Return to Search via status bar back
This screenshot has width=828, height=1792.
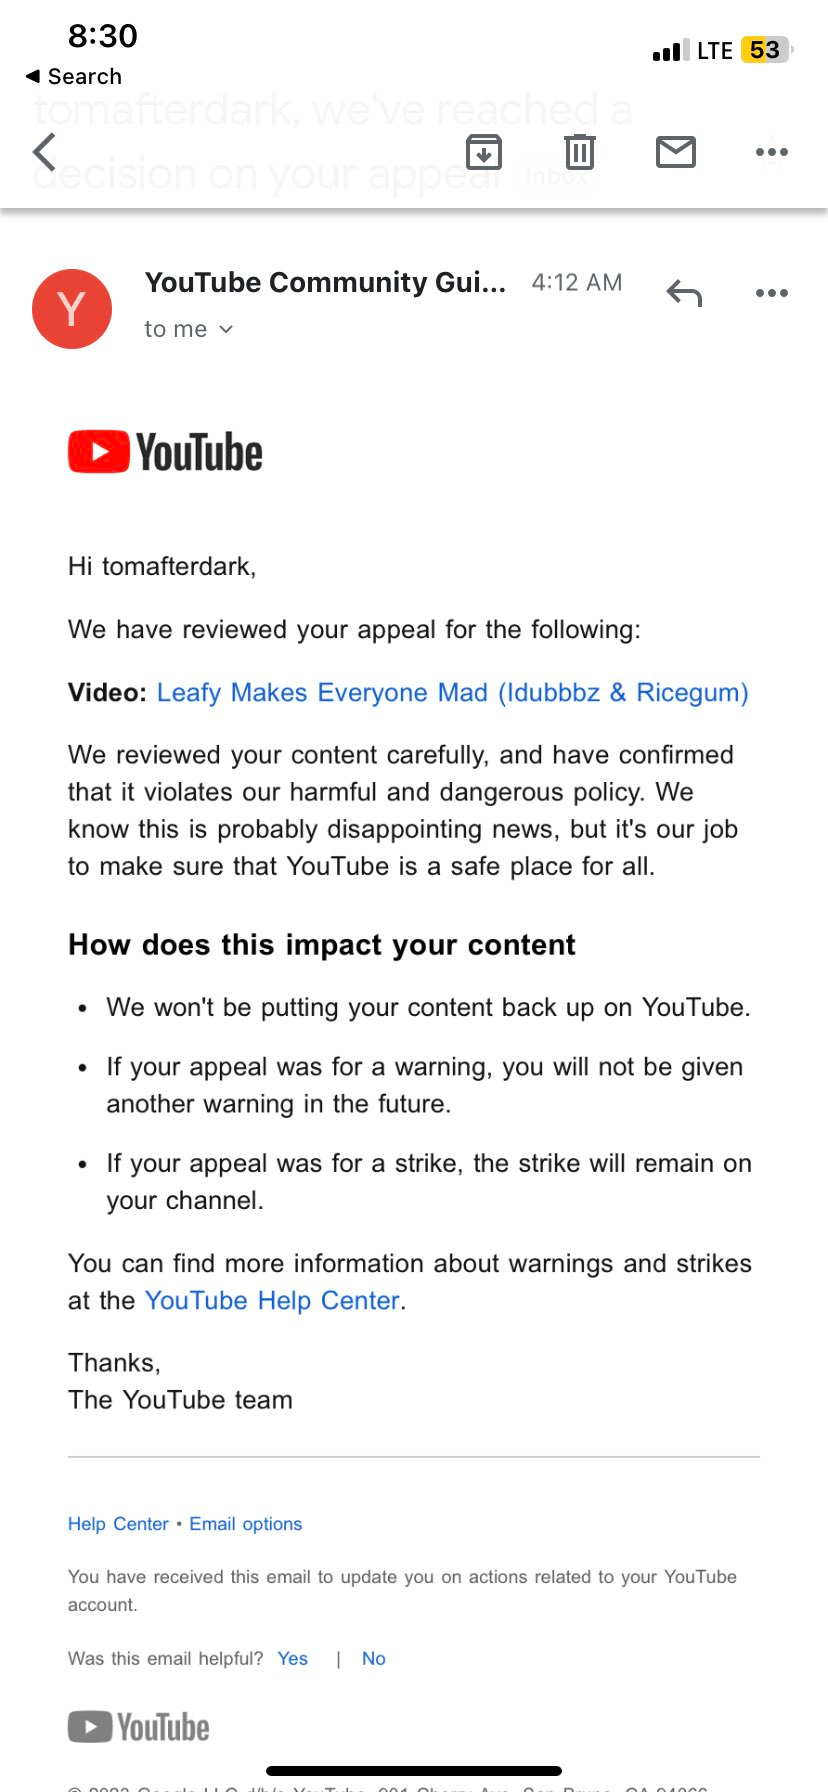coord(74,76)
